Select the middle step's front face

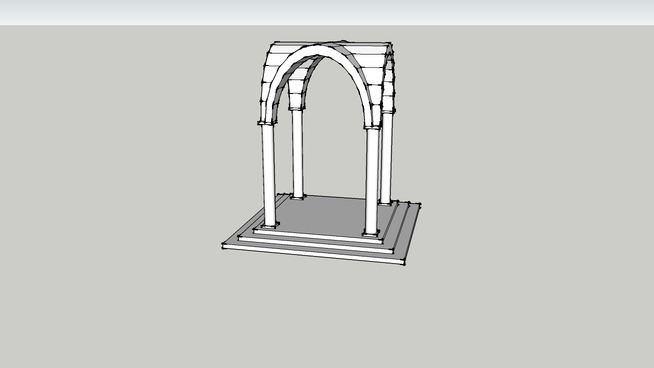[315, 245]
